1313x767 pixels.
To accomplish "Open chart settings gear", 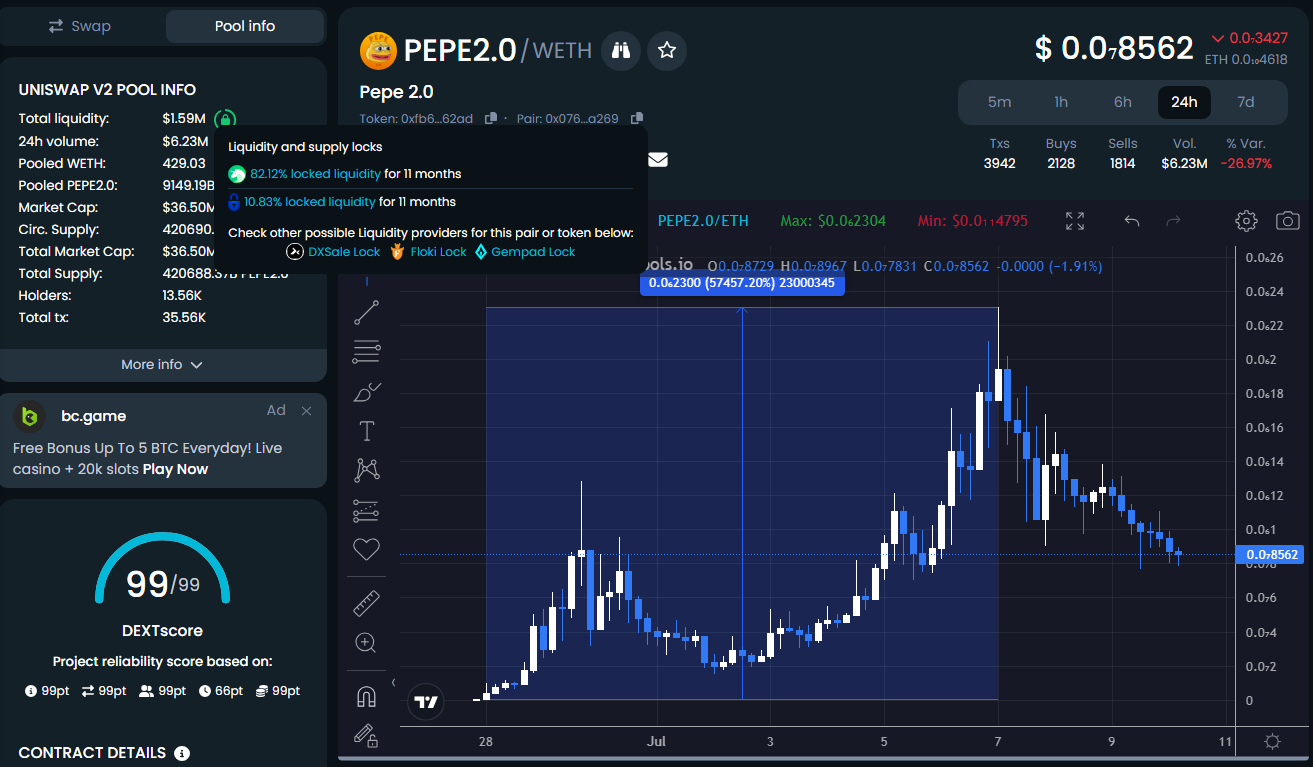I will click(x=1246, y=221).
